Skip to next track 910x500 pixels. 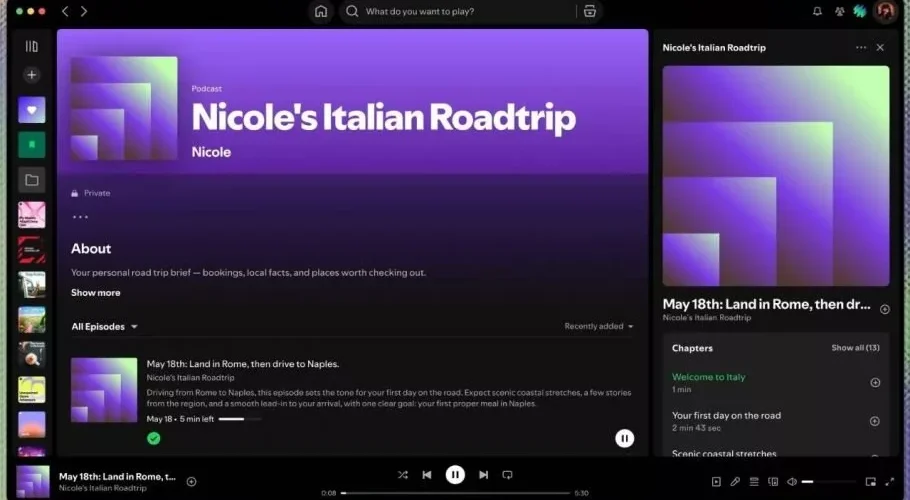pyautogui.click(x=483, y=474)
